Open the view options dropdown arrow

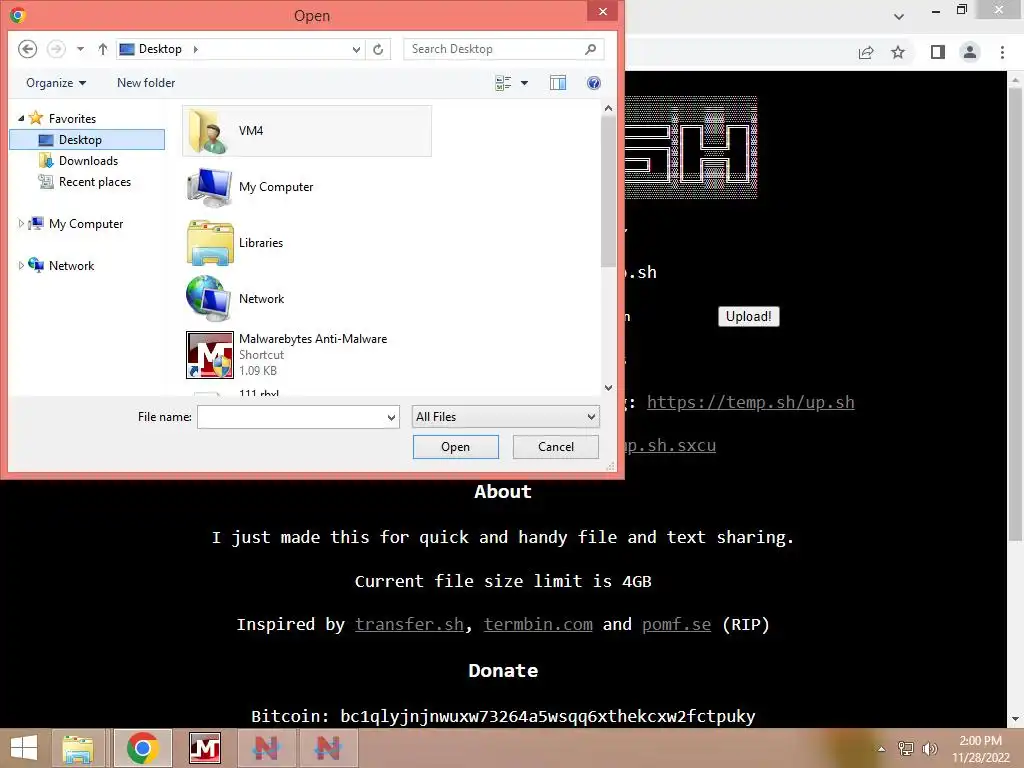click(x=524, y=83)
